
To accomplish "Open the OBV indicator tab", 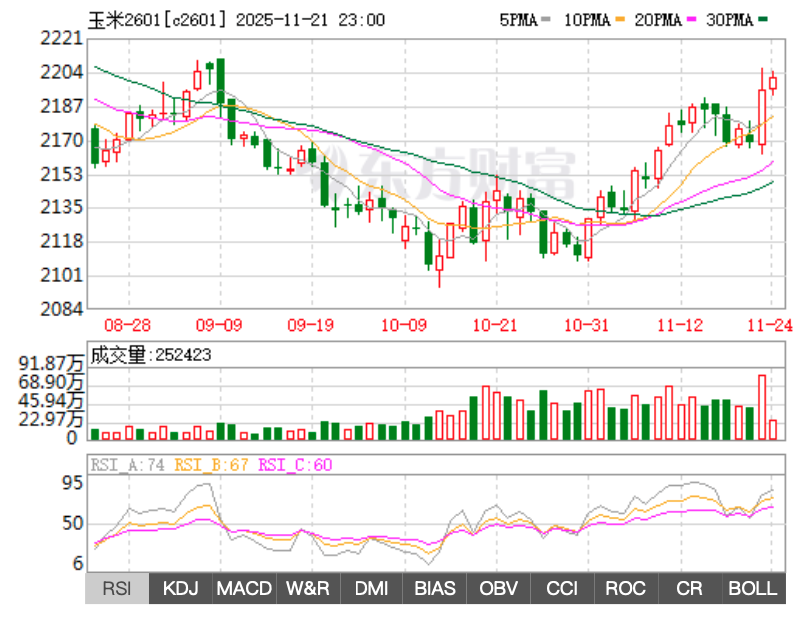I will tap(499, 588).
